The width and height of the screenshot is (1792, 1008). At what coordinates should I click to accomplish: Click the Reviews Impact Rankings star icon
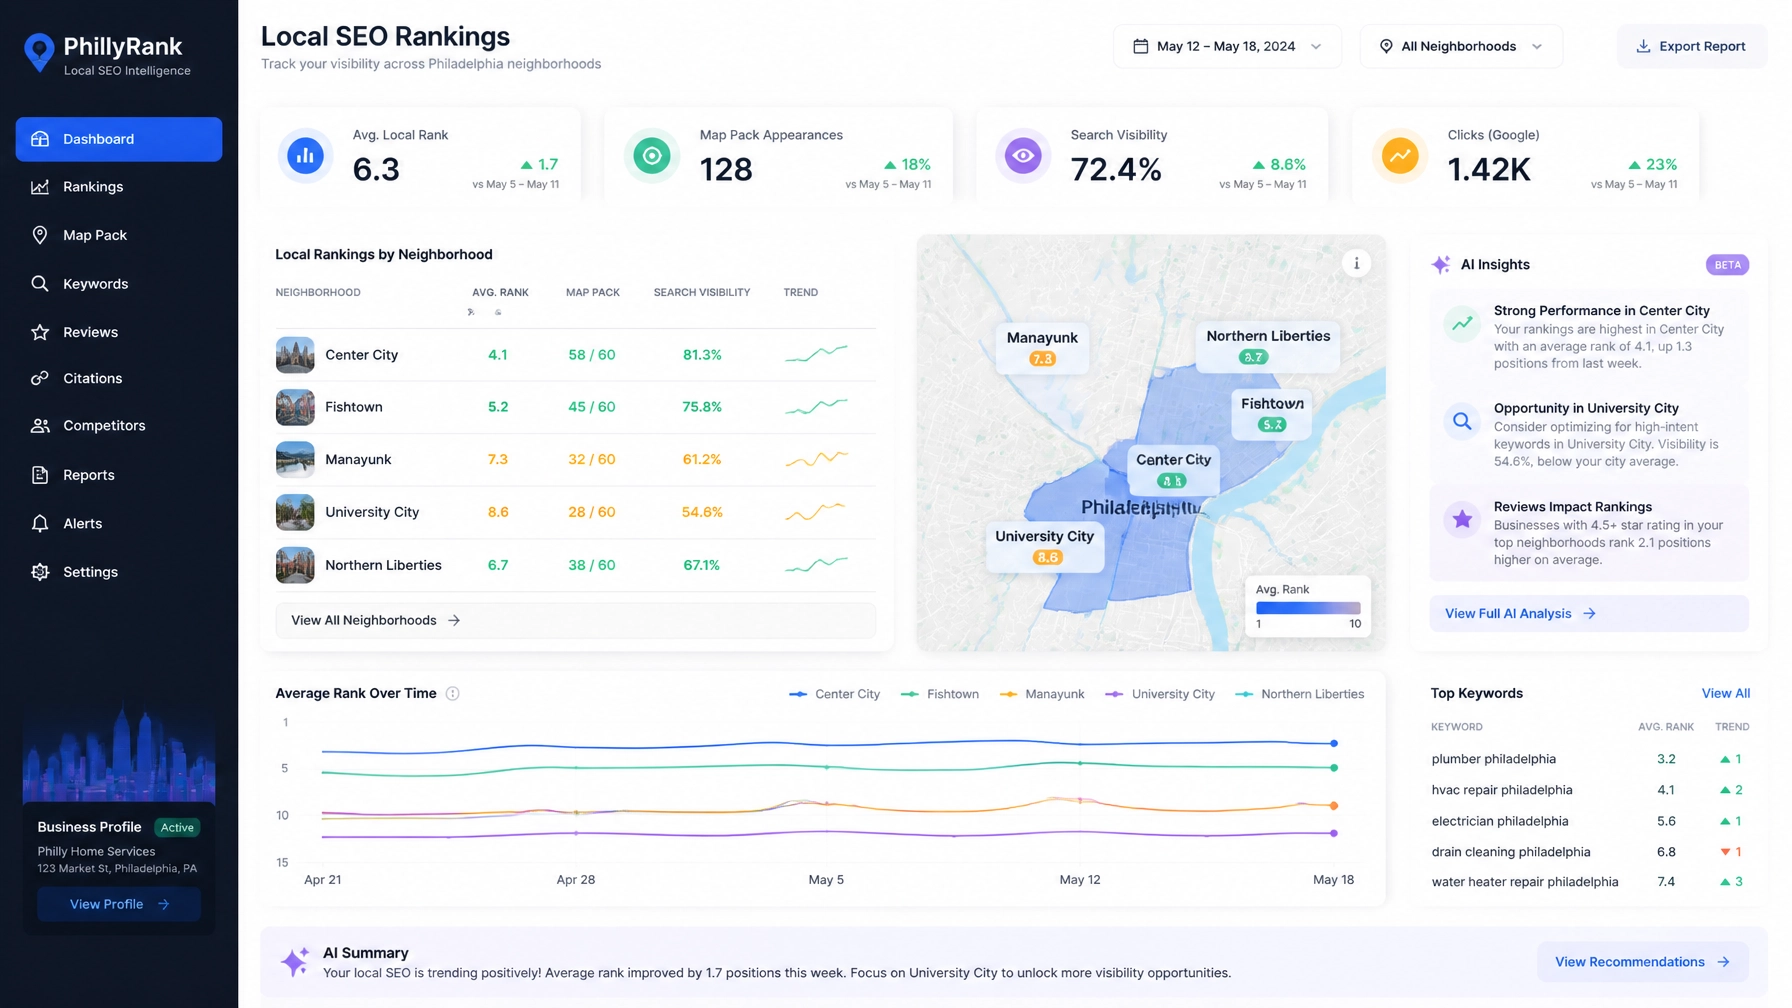(1462, 519)
